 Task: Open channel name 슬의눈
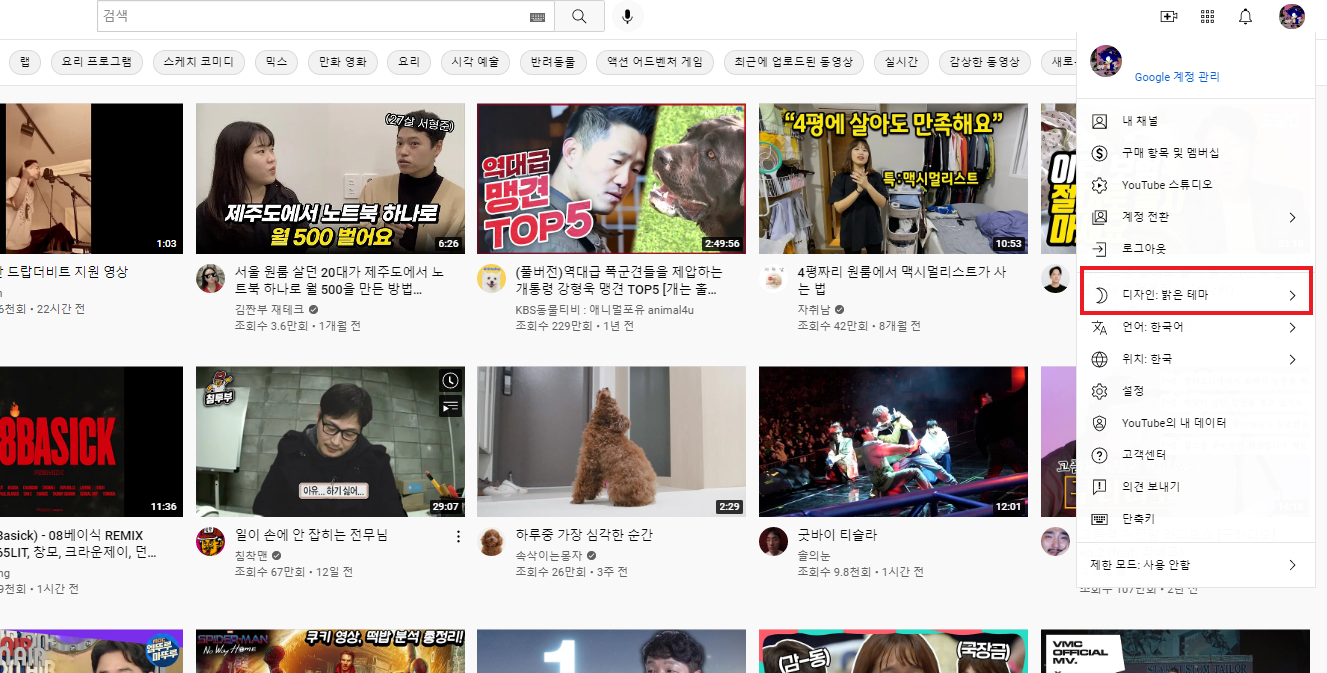(x=814, y=555)
